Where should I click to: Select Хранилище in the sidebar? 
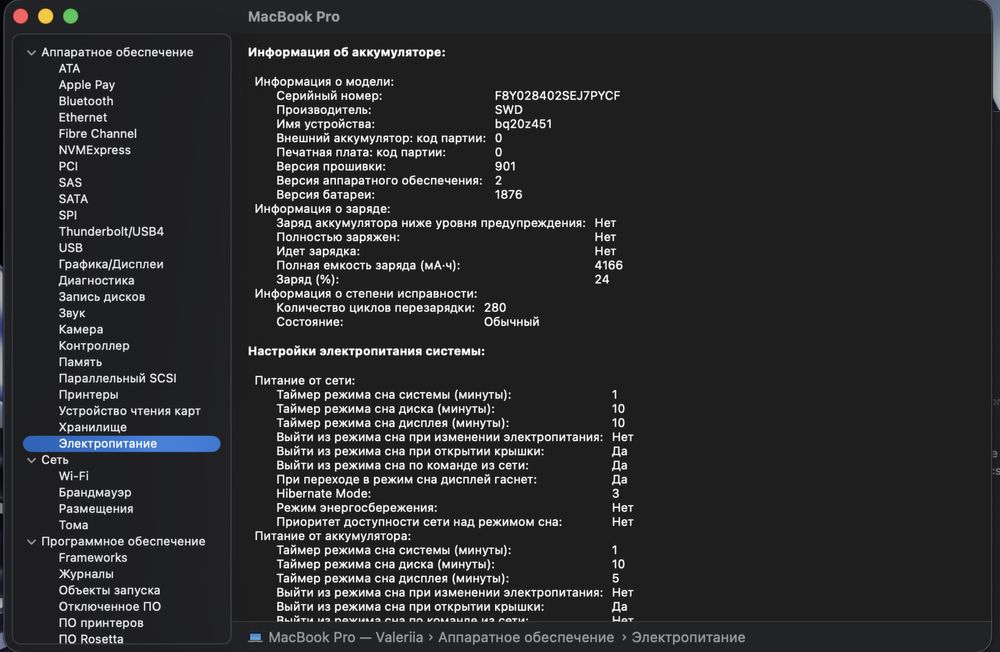tap(92, 427)
